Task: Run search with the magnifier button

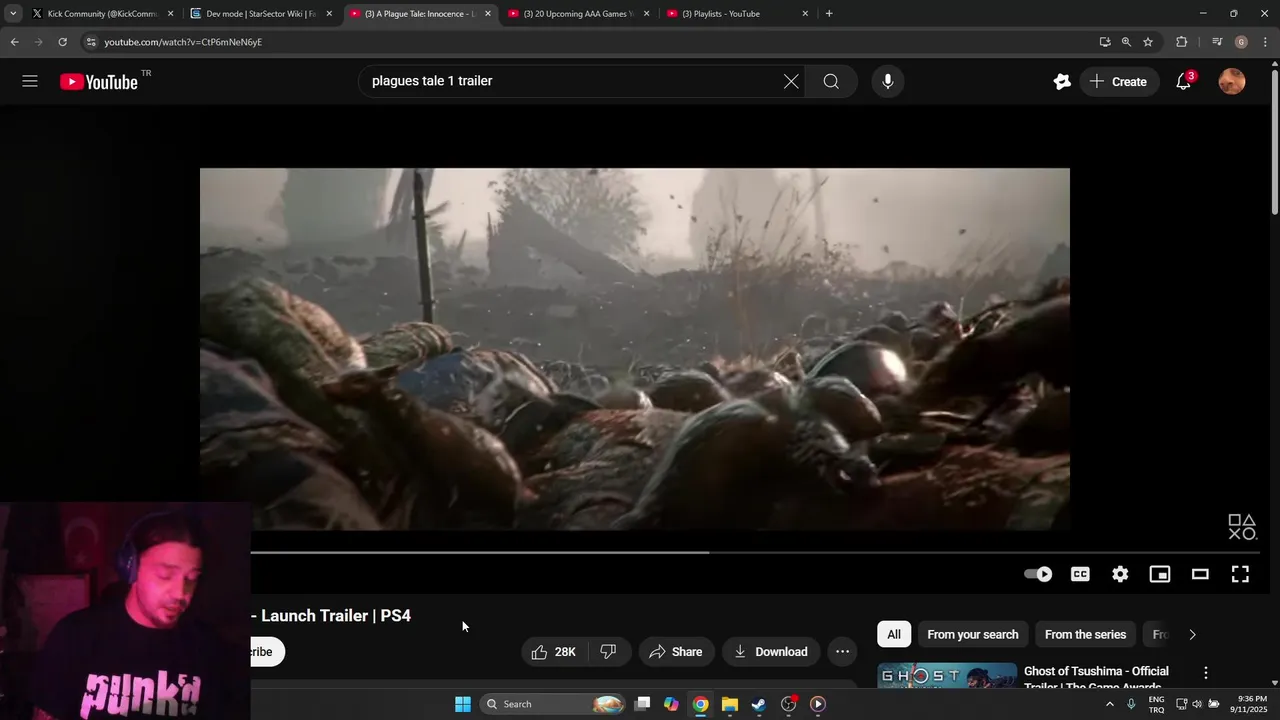Action: 831,82
